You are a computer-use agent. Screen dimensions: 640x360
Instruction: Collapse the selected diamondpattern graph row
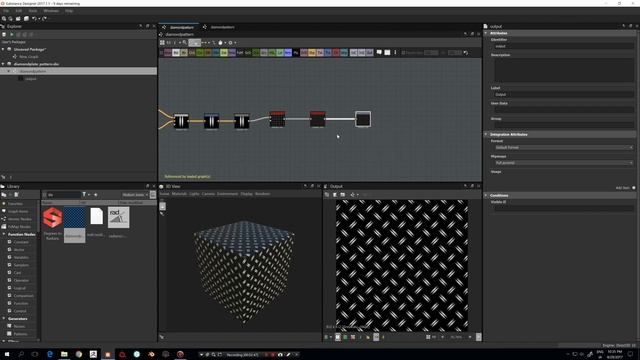pyautogui.click(x=8, y=71)
